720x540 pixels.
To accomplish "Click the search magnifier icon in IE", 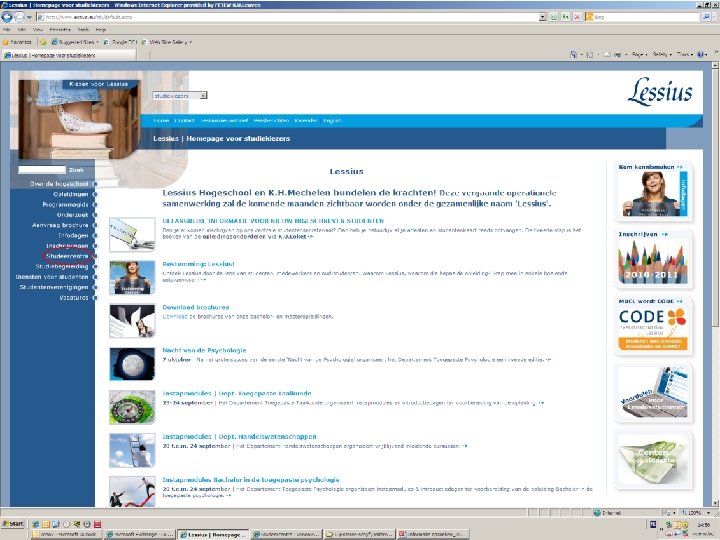I will point(706,17).
